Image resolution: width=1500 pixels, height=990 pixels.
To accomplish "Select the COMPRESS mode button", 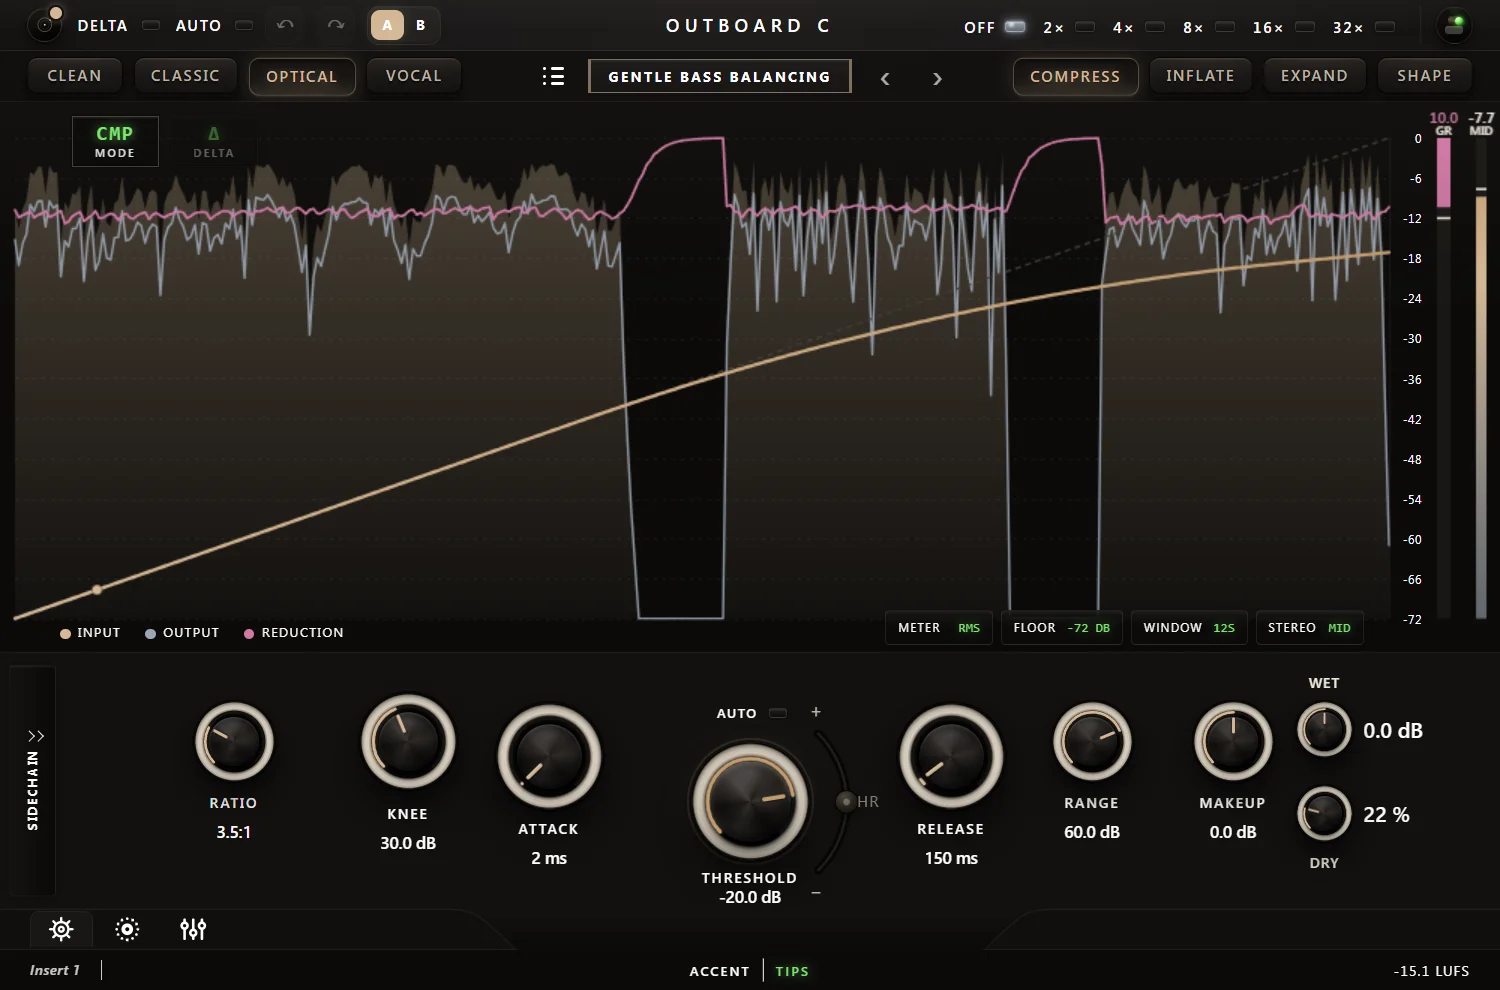I will point(1075,77).
